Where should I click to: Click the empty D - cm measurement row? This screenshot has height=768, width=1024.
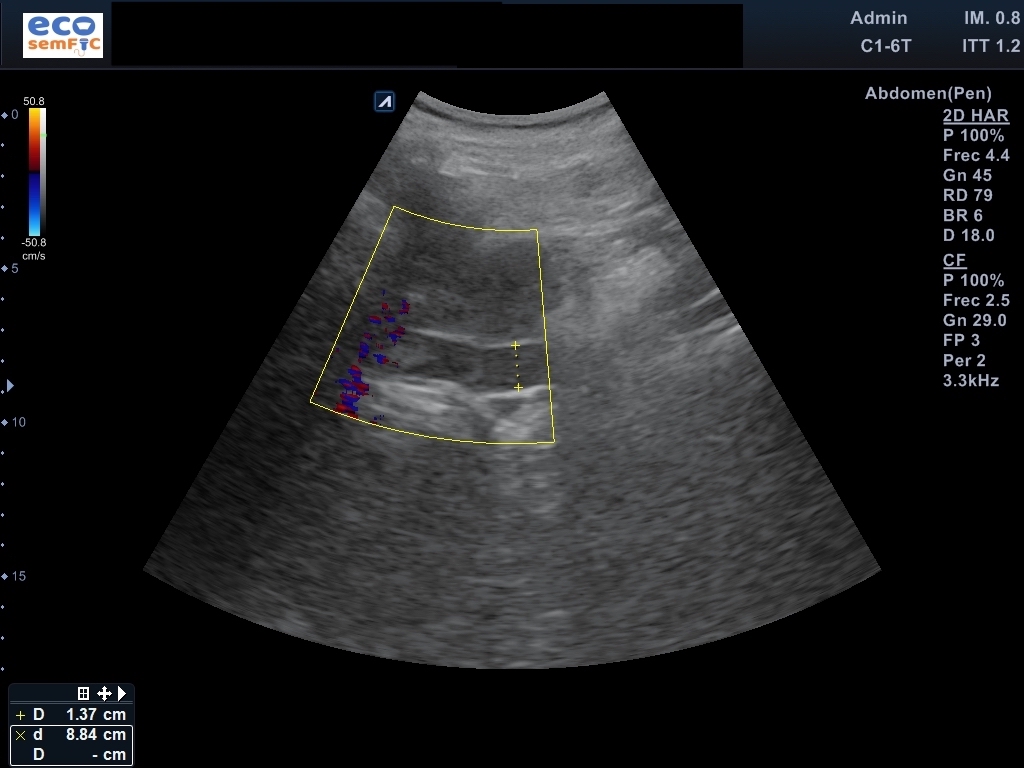(70, 755)
